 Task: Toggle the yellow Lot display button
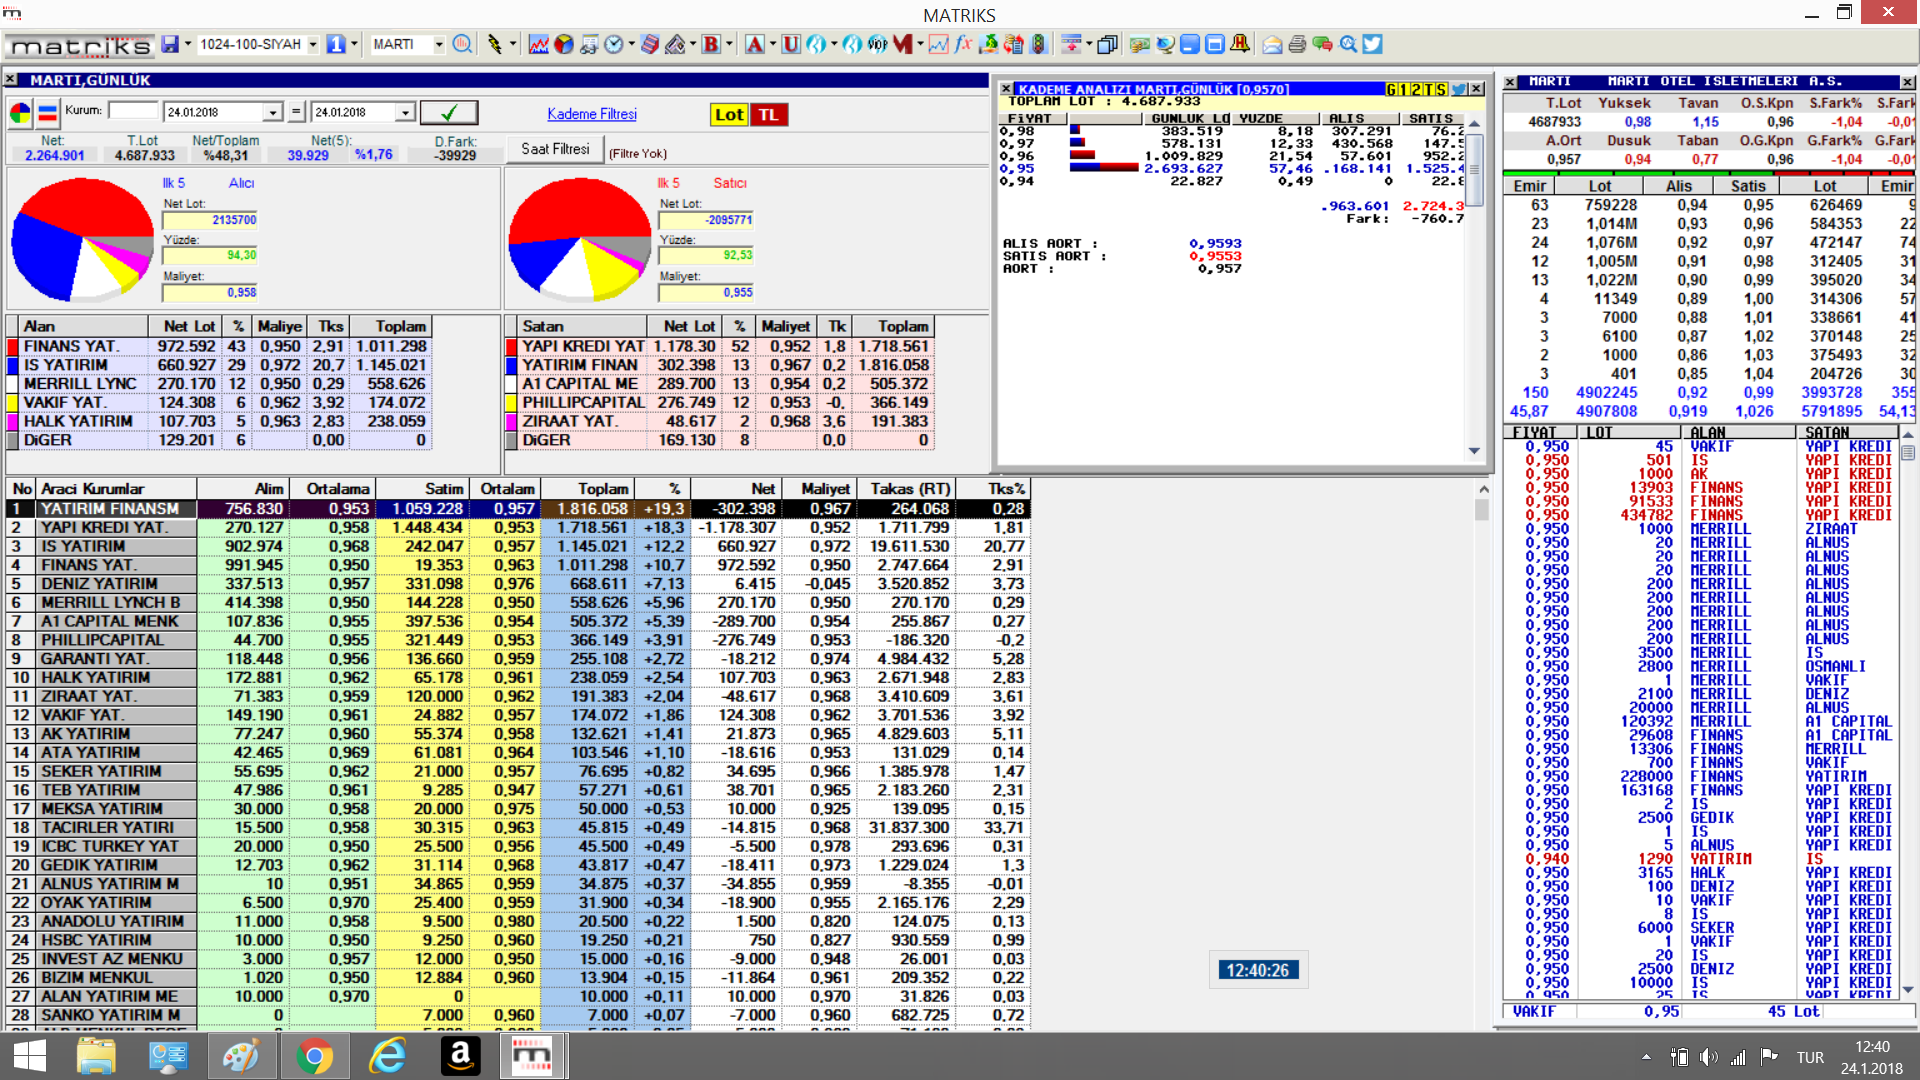729,115
